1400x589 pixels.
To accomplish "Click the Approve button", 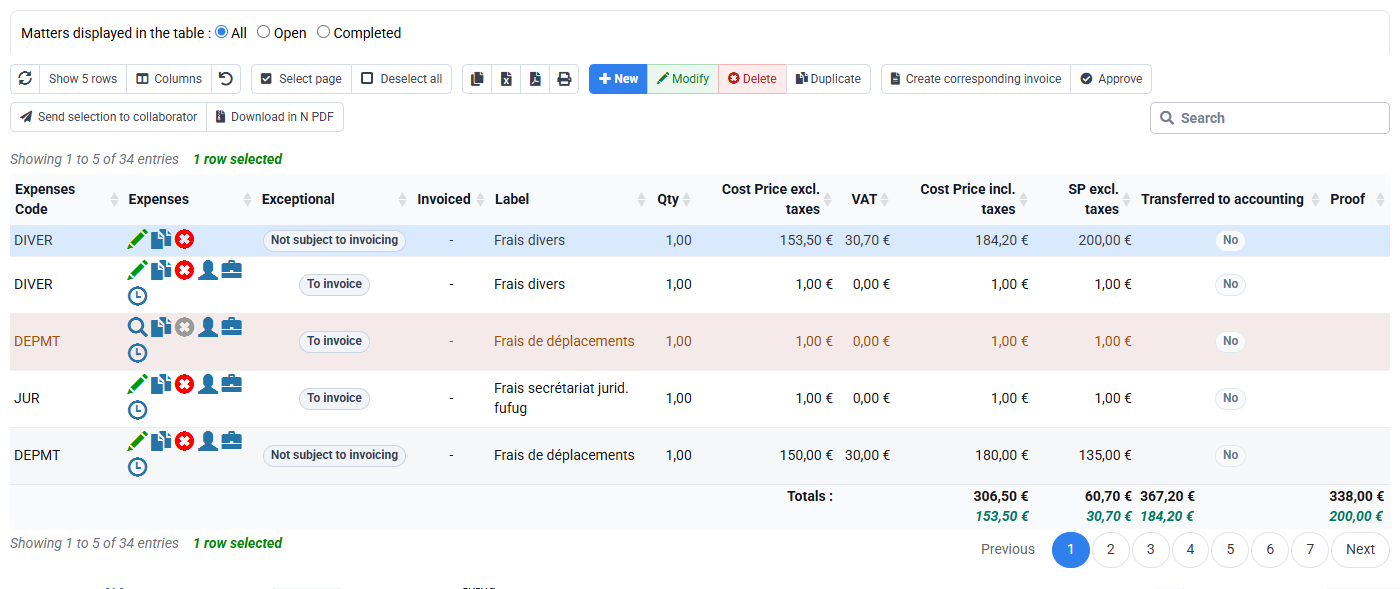I will tap(1111, 79).
